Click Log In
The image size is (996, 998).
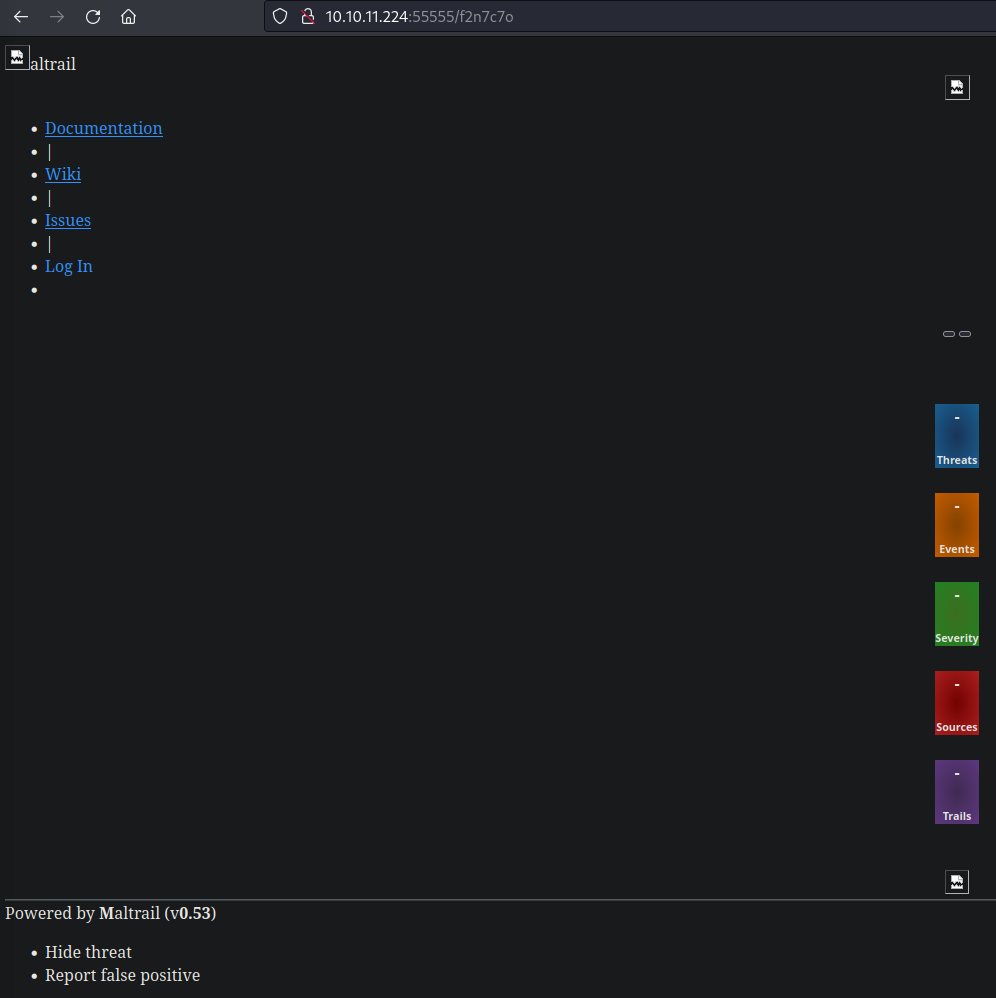tap(69, 266)
